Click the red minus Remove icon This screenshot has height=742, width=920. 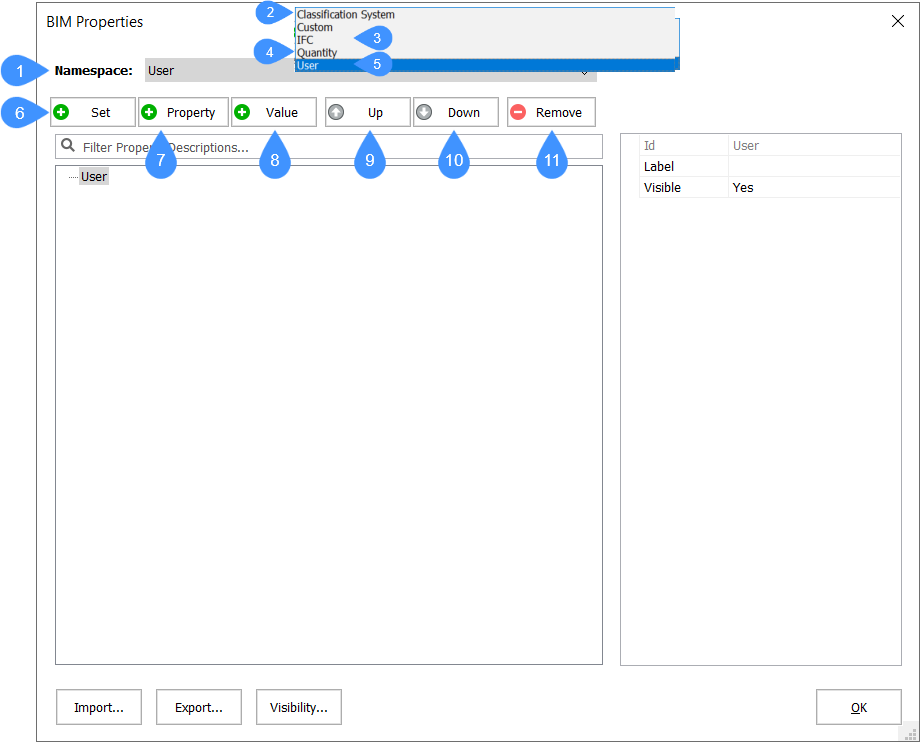click(518, 112)
